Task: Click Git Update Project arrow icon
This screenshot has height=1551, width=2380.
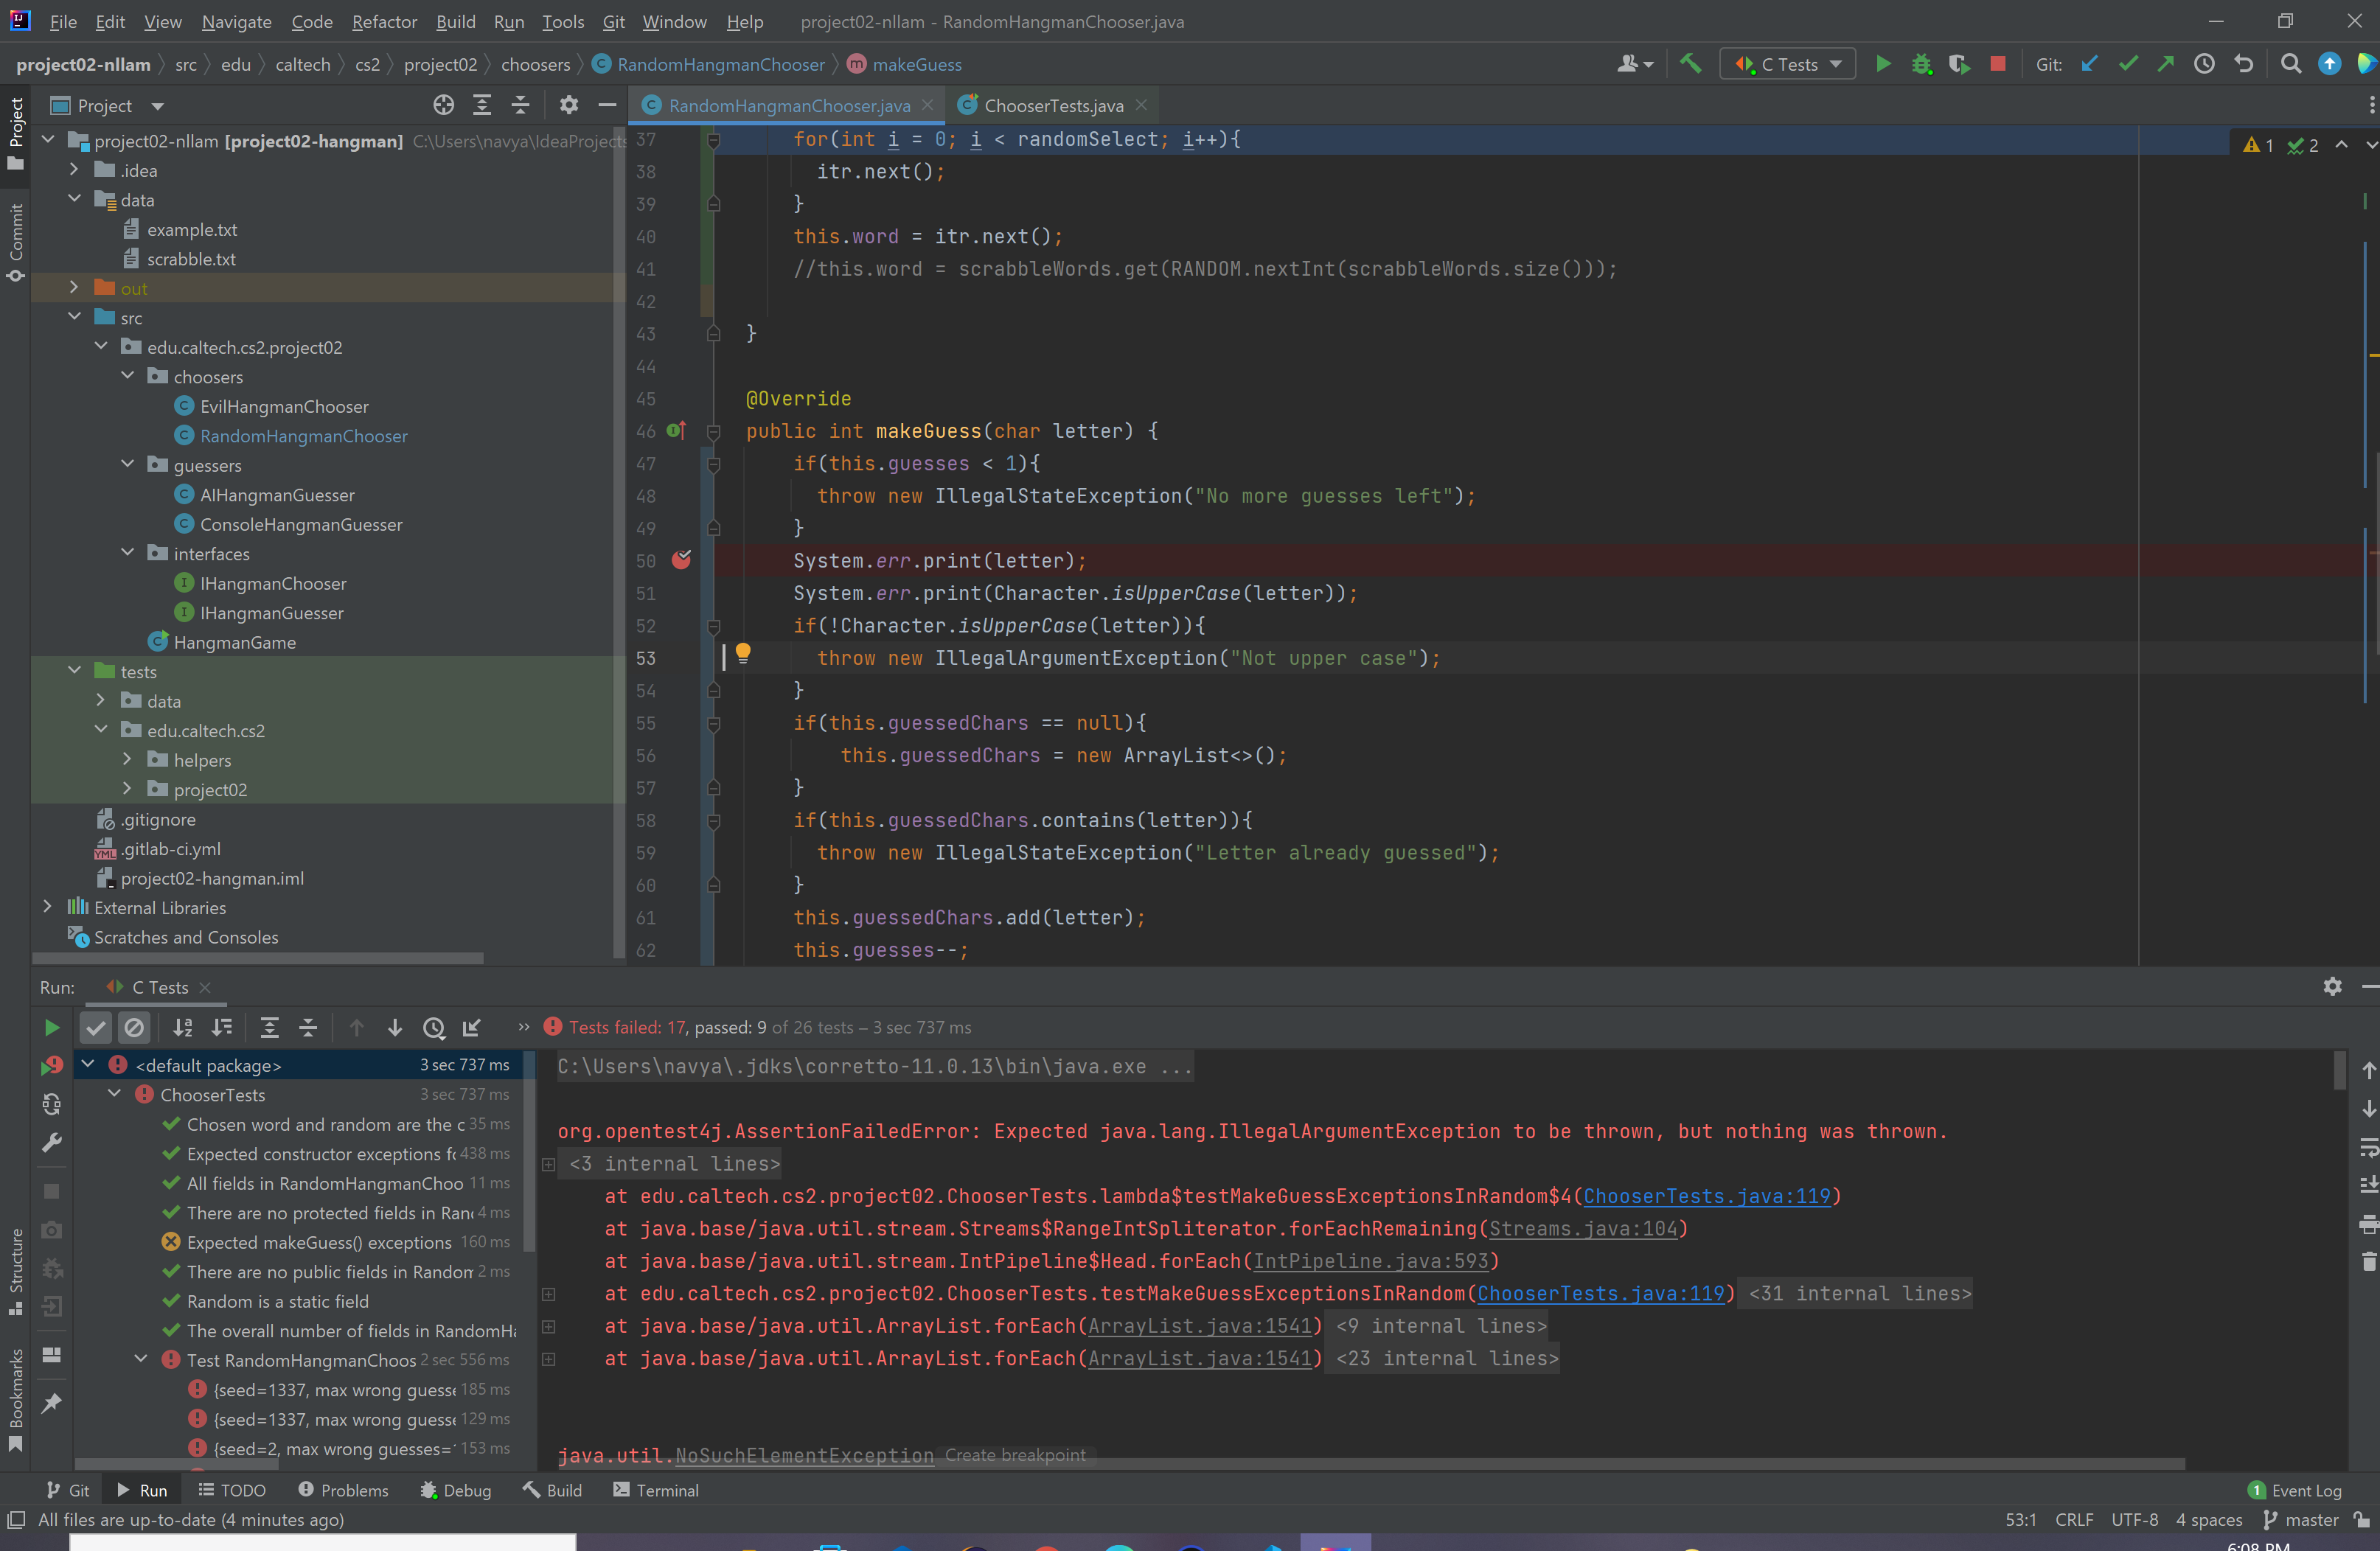Action: 2090,64
